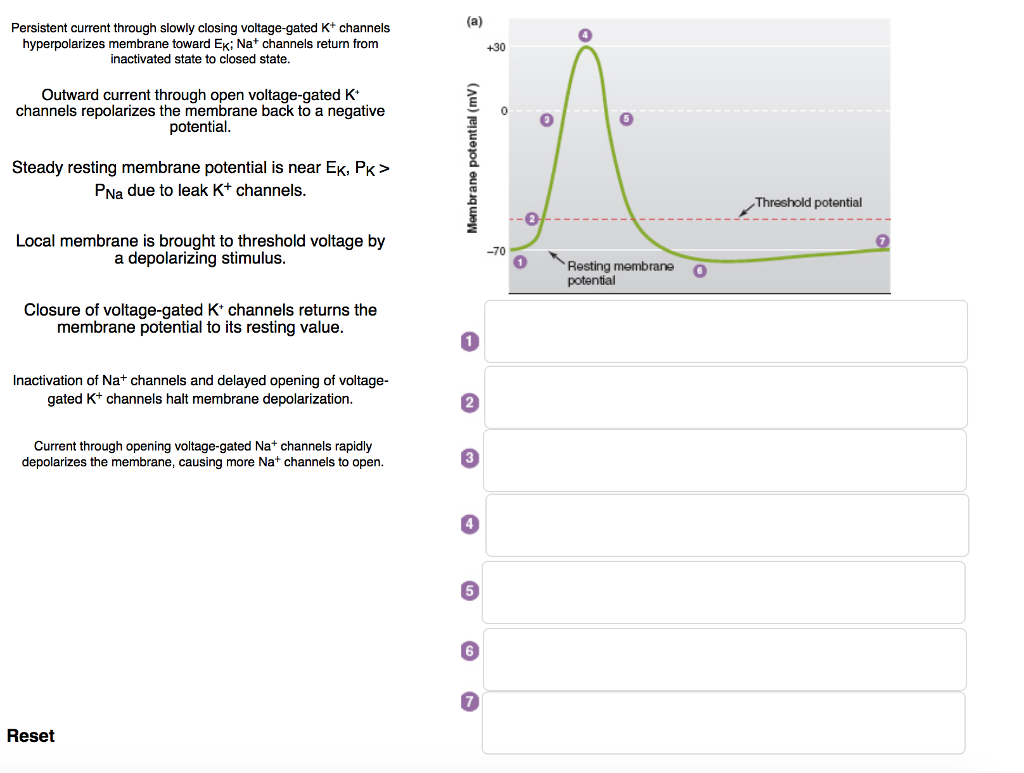Pick the 'Steady resting membrane potential' label

[200, 178]
